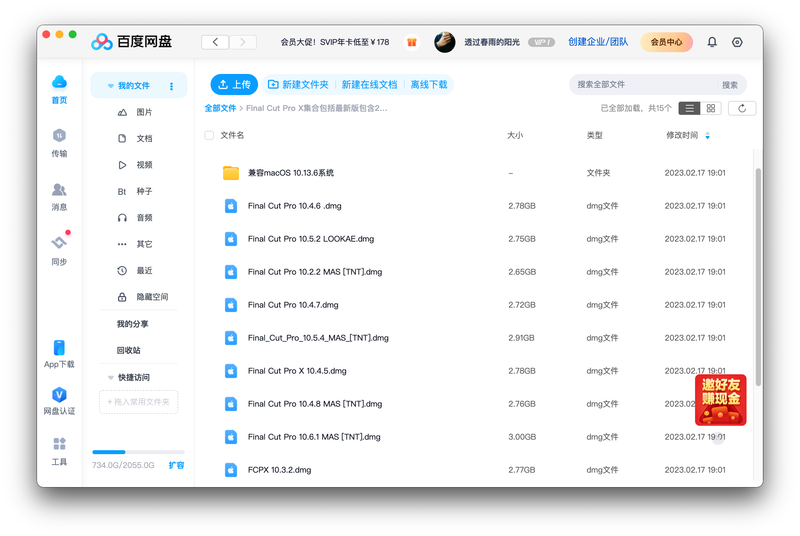Image resolution: width=800 pixels, height=536 pixels.
Task: Select Final Cut Pro 10.6.1 MAS [TNT].dmg name
Action: coord(314,437)
